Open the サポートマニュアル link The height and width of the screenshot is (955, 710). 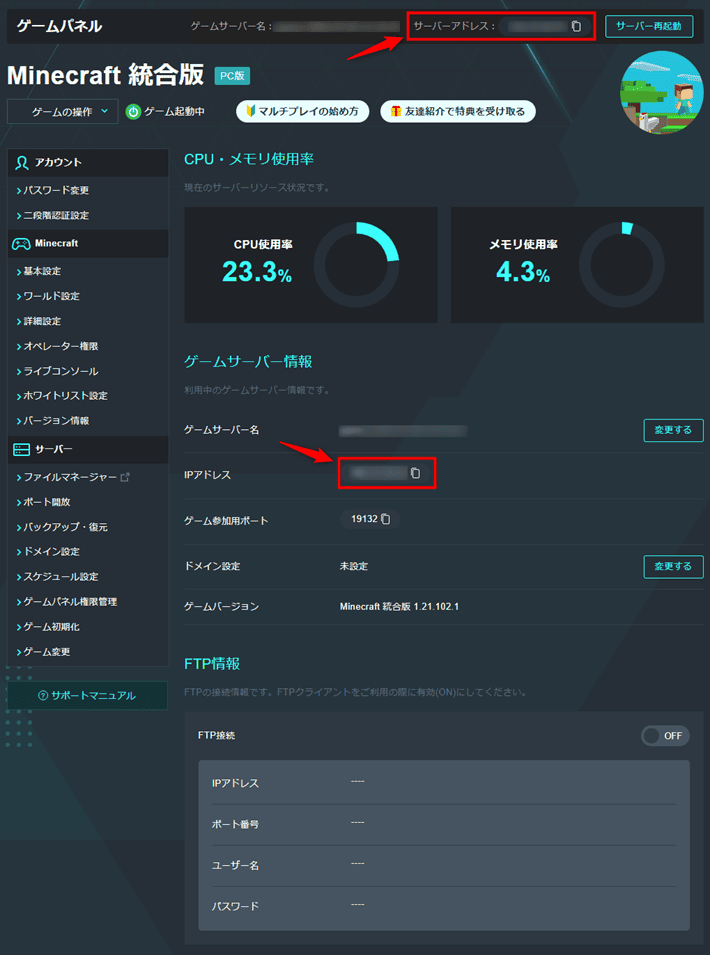(87, 695)
